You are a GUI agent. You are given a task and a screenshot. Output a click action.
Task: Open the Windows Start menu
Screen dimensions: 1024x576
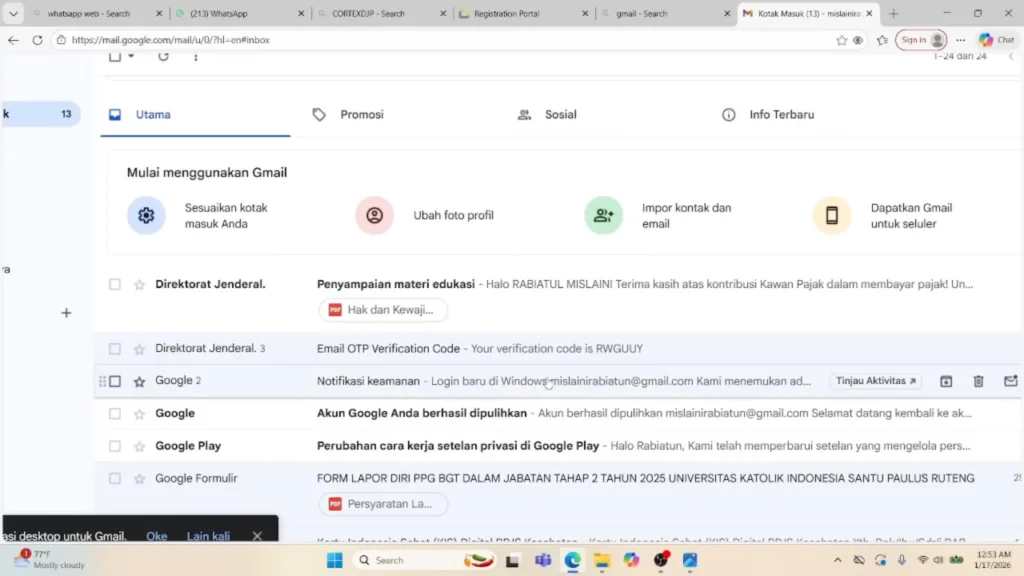334,560
